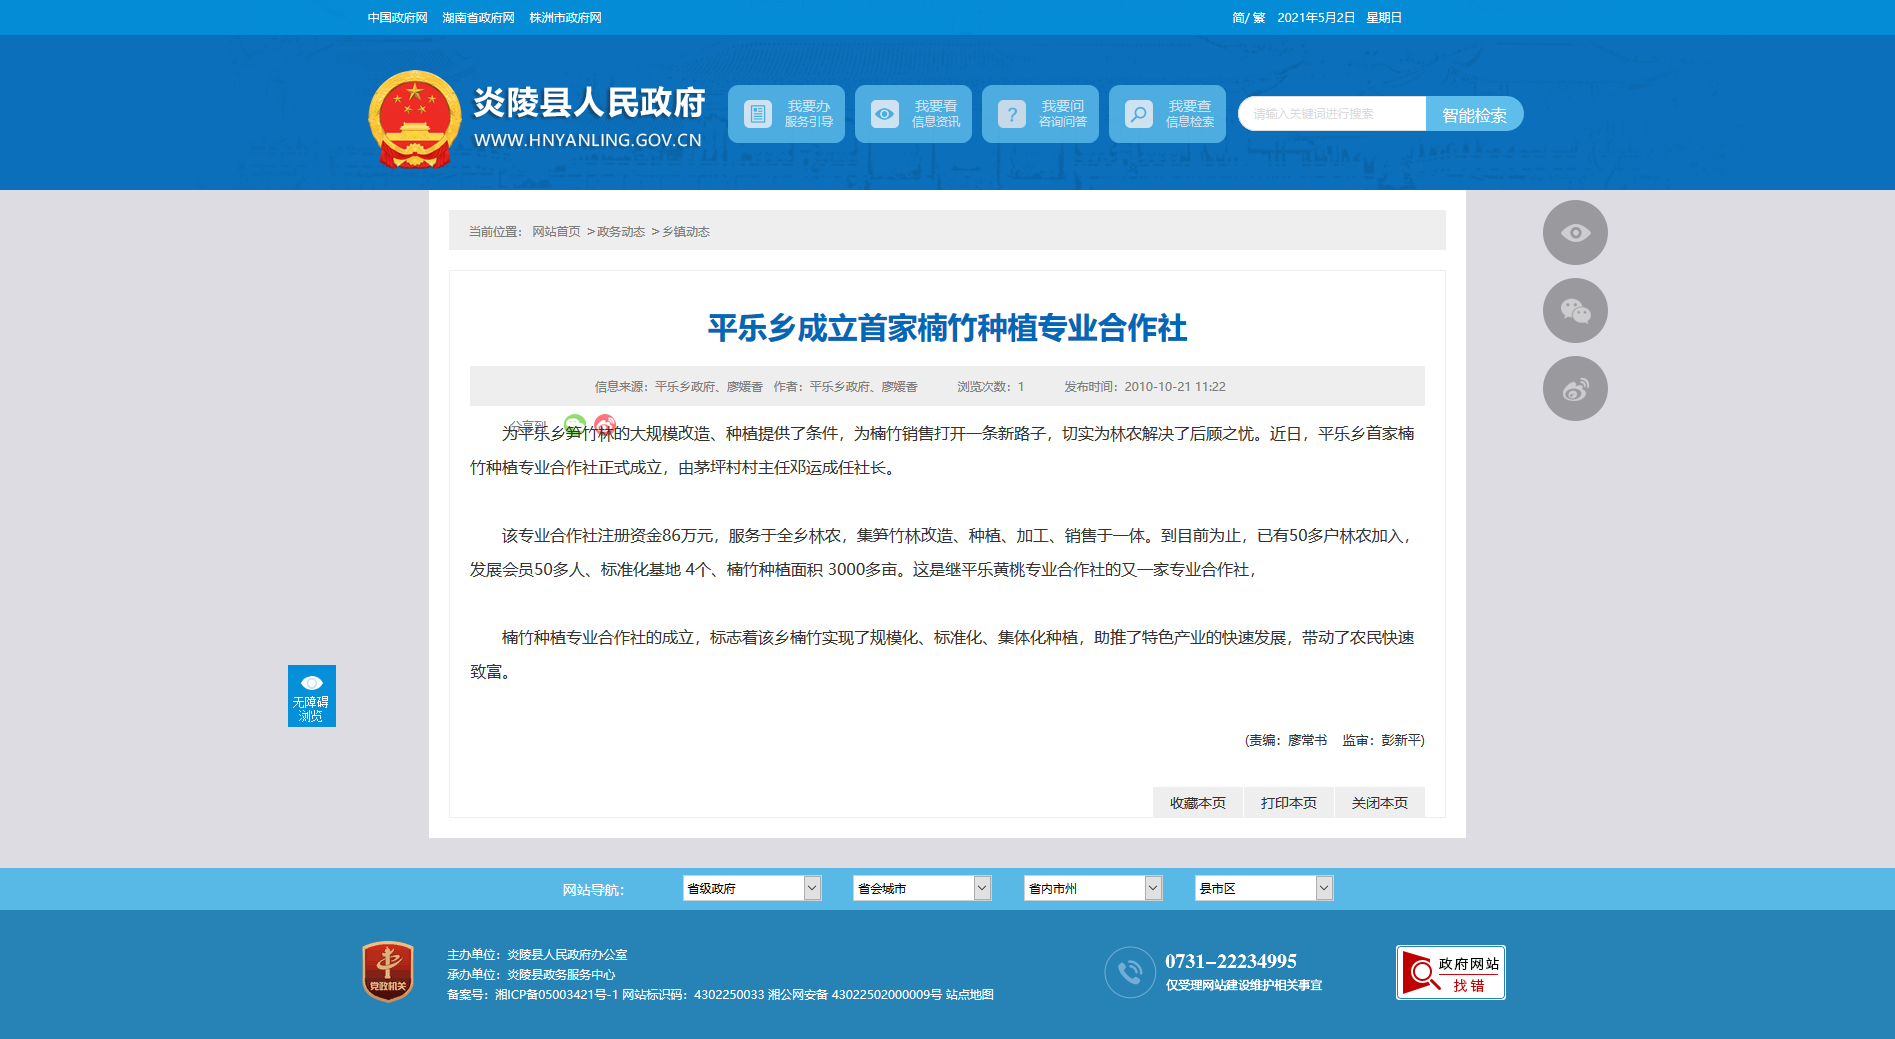Go to 政务动态 in breadcrumb

click(x=621, y=232)
